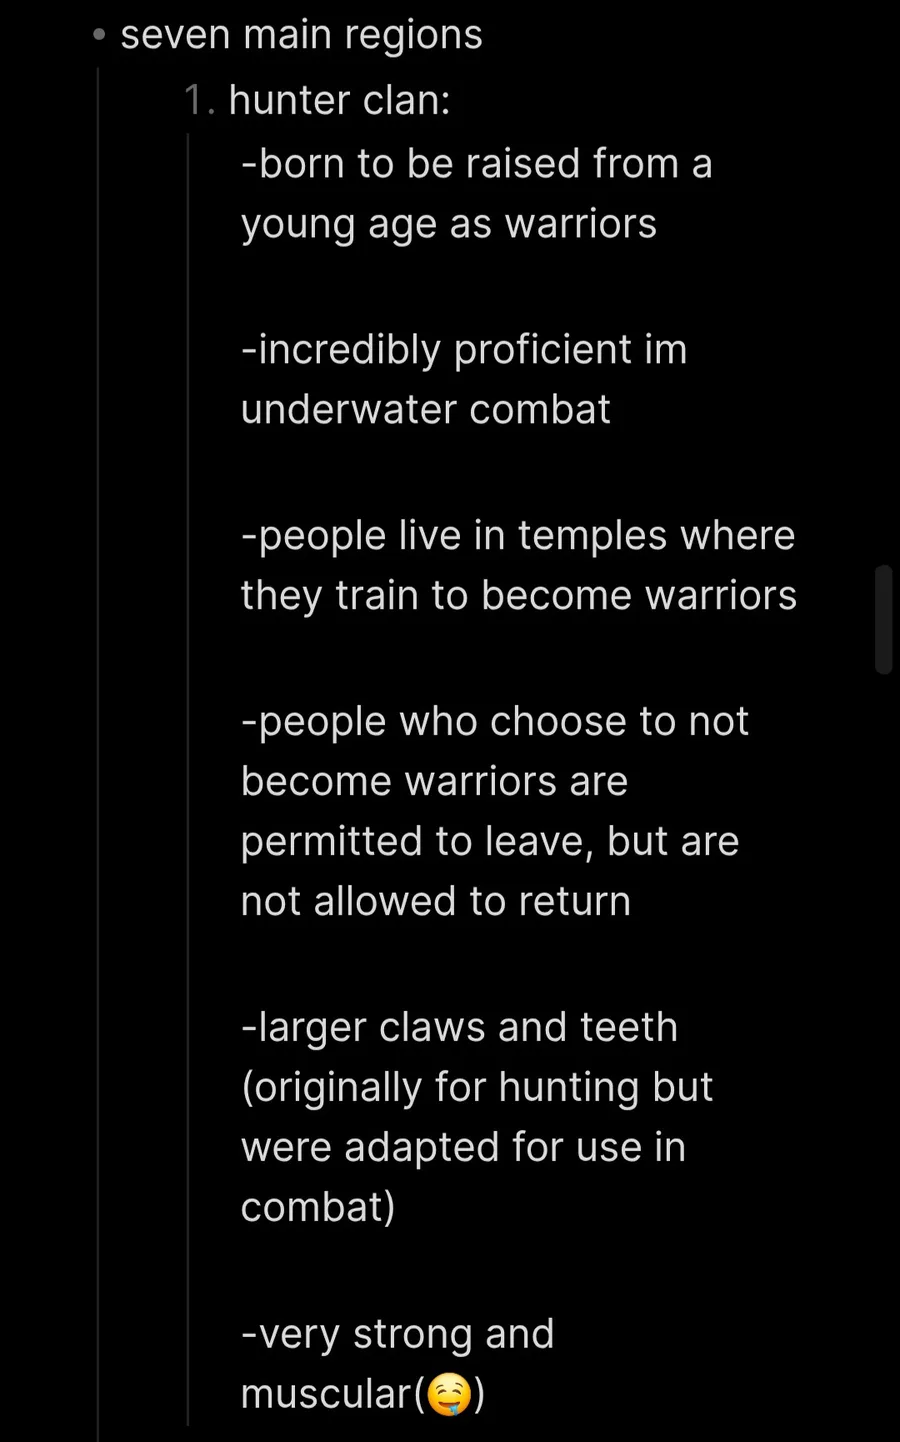
Task: Click '(originally for hunting but' line
Action: [477, 1088]
